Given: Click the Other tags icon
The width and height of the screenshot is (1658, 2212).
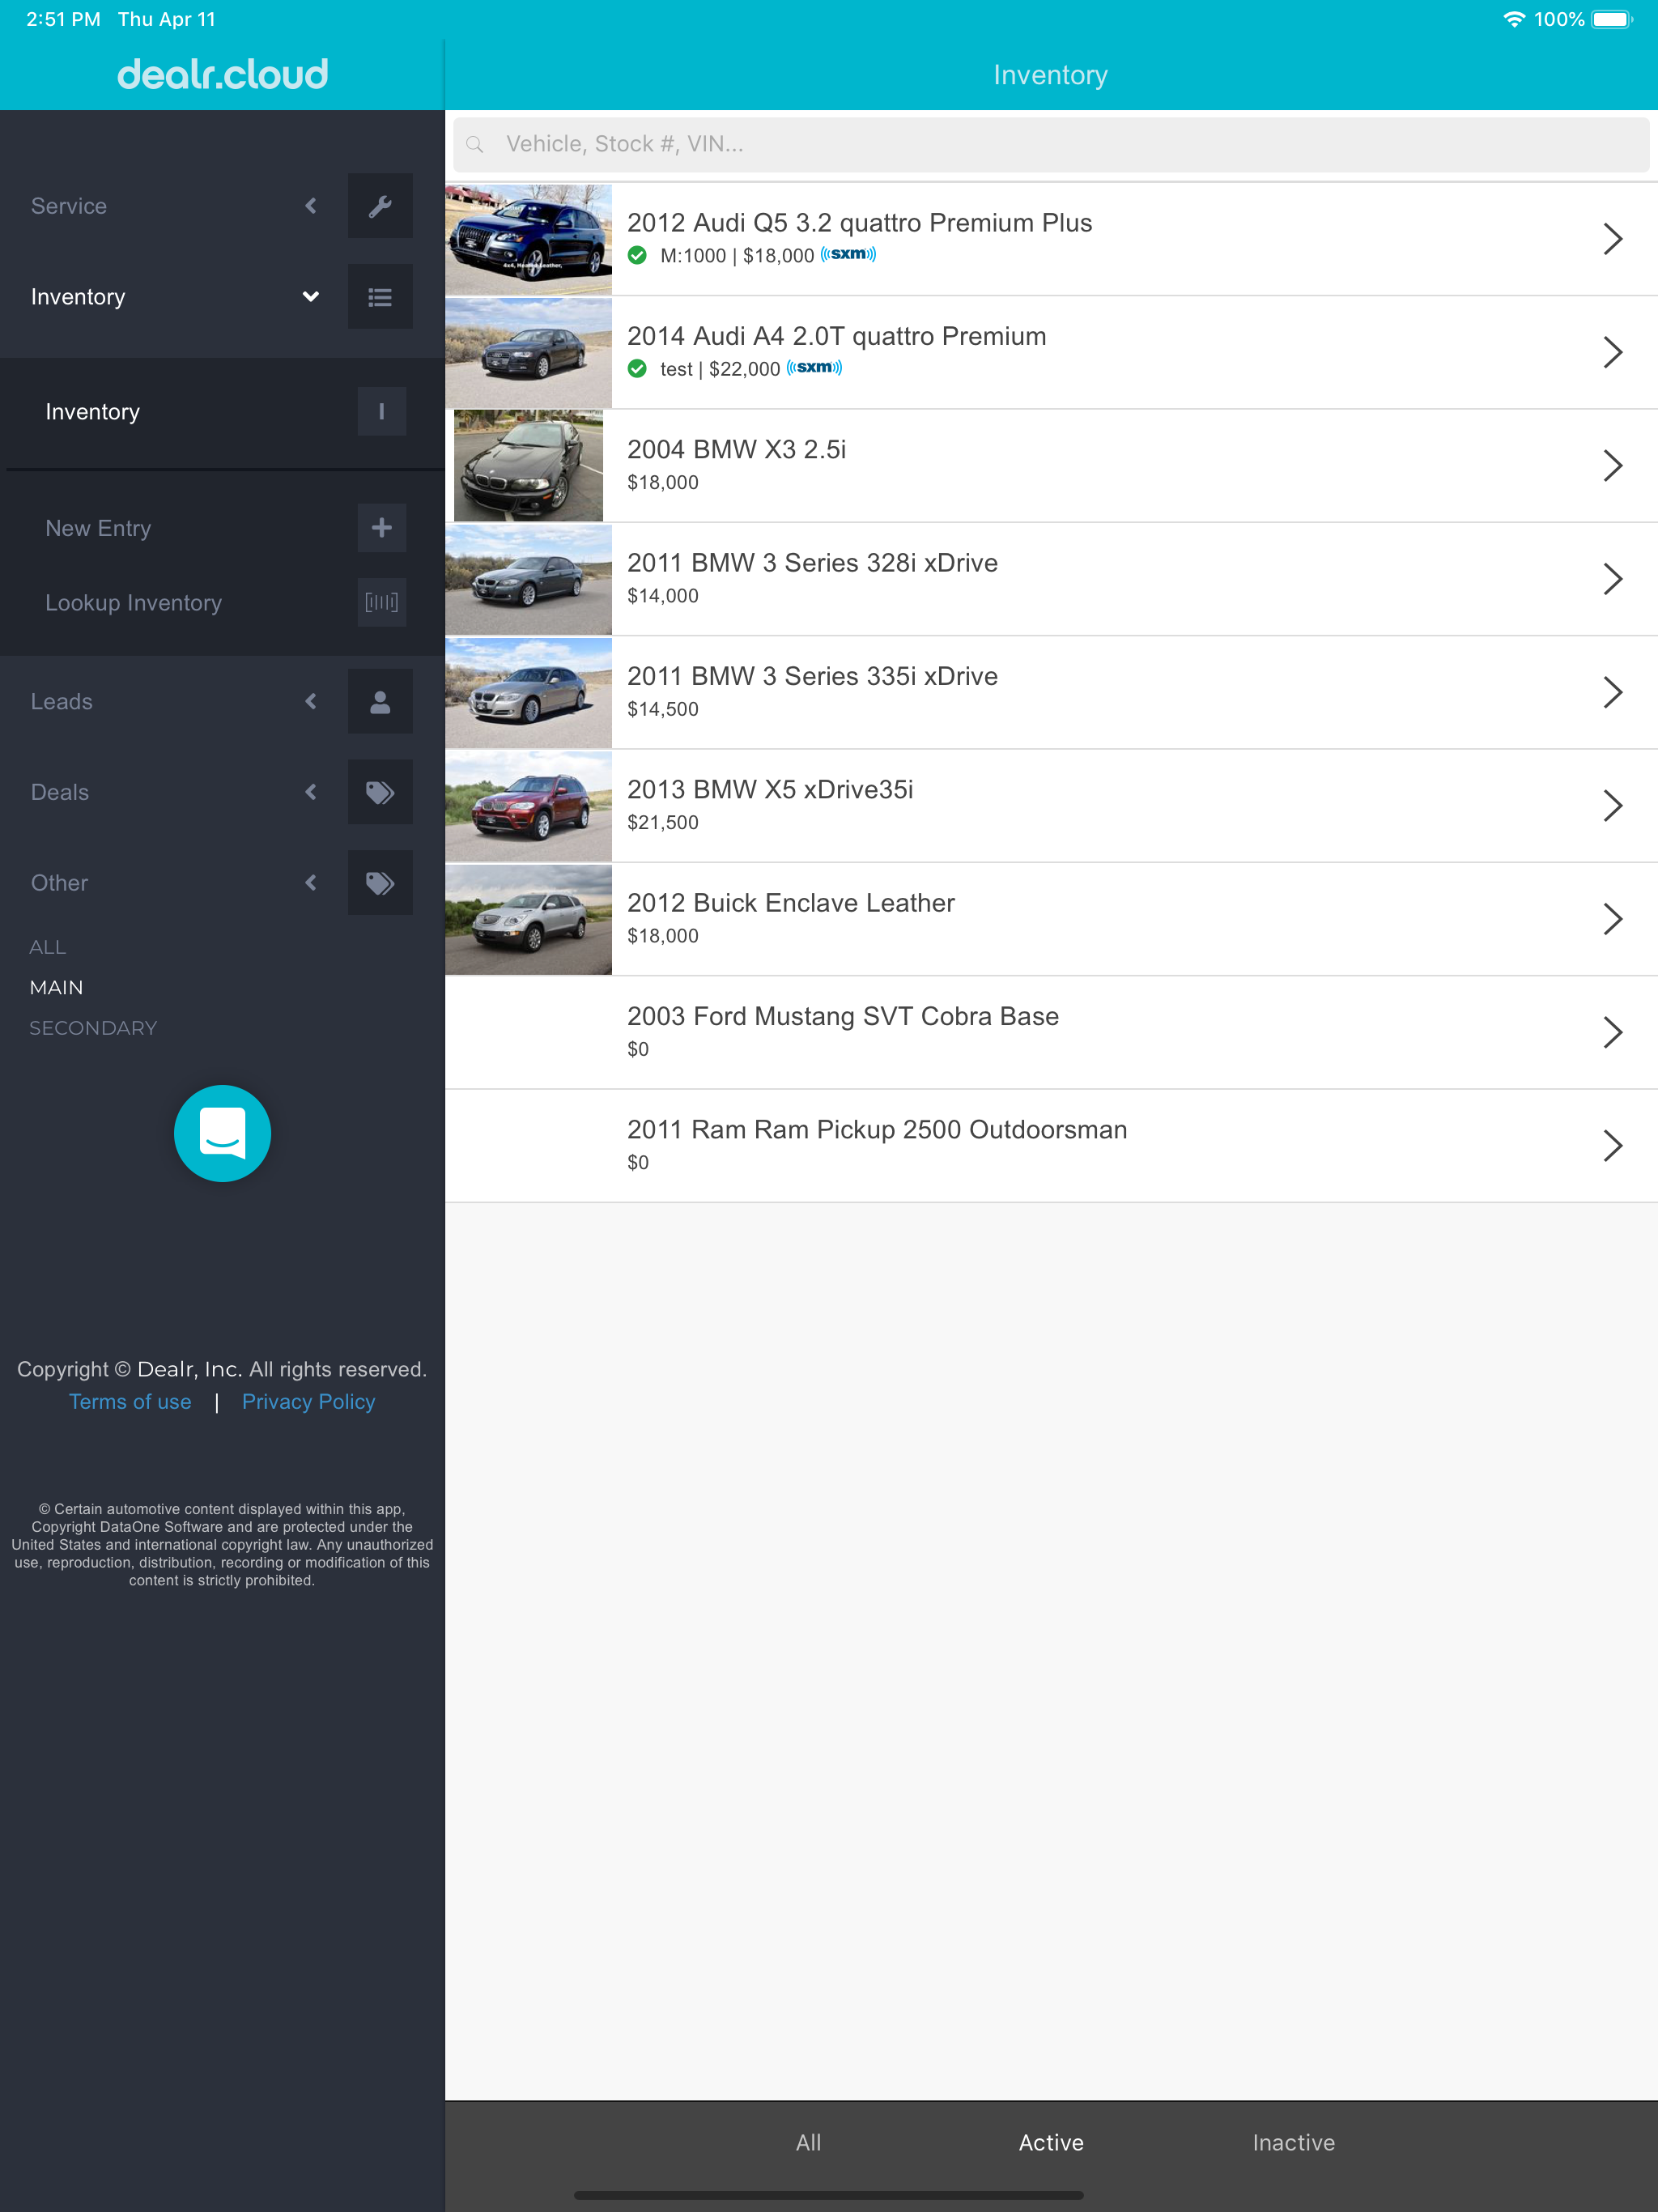Looking at the screenshot, I should tap(380, 883).
